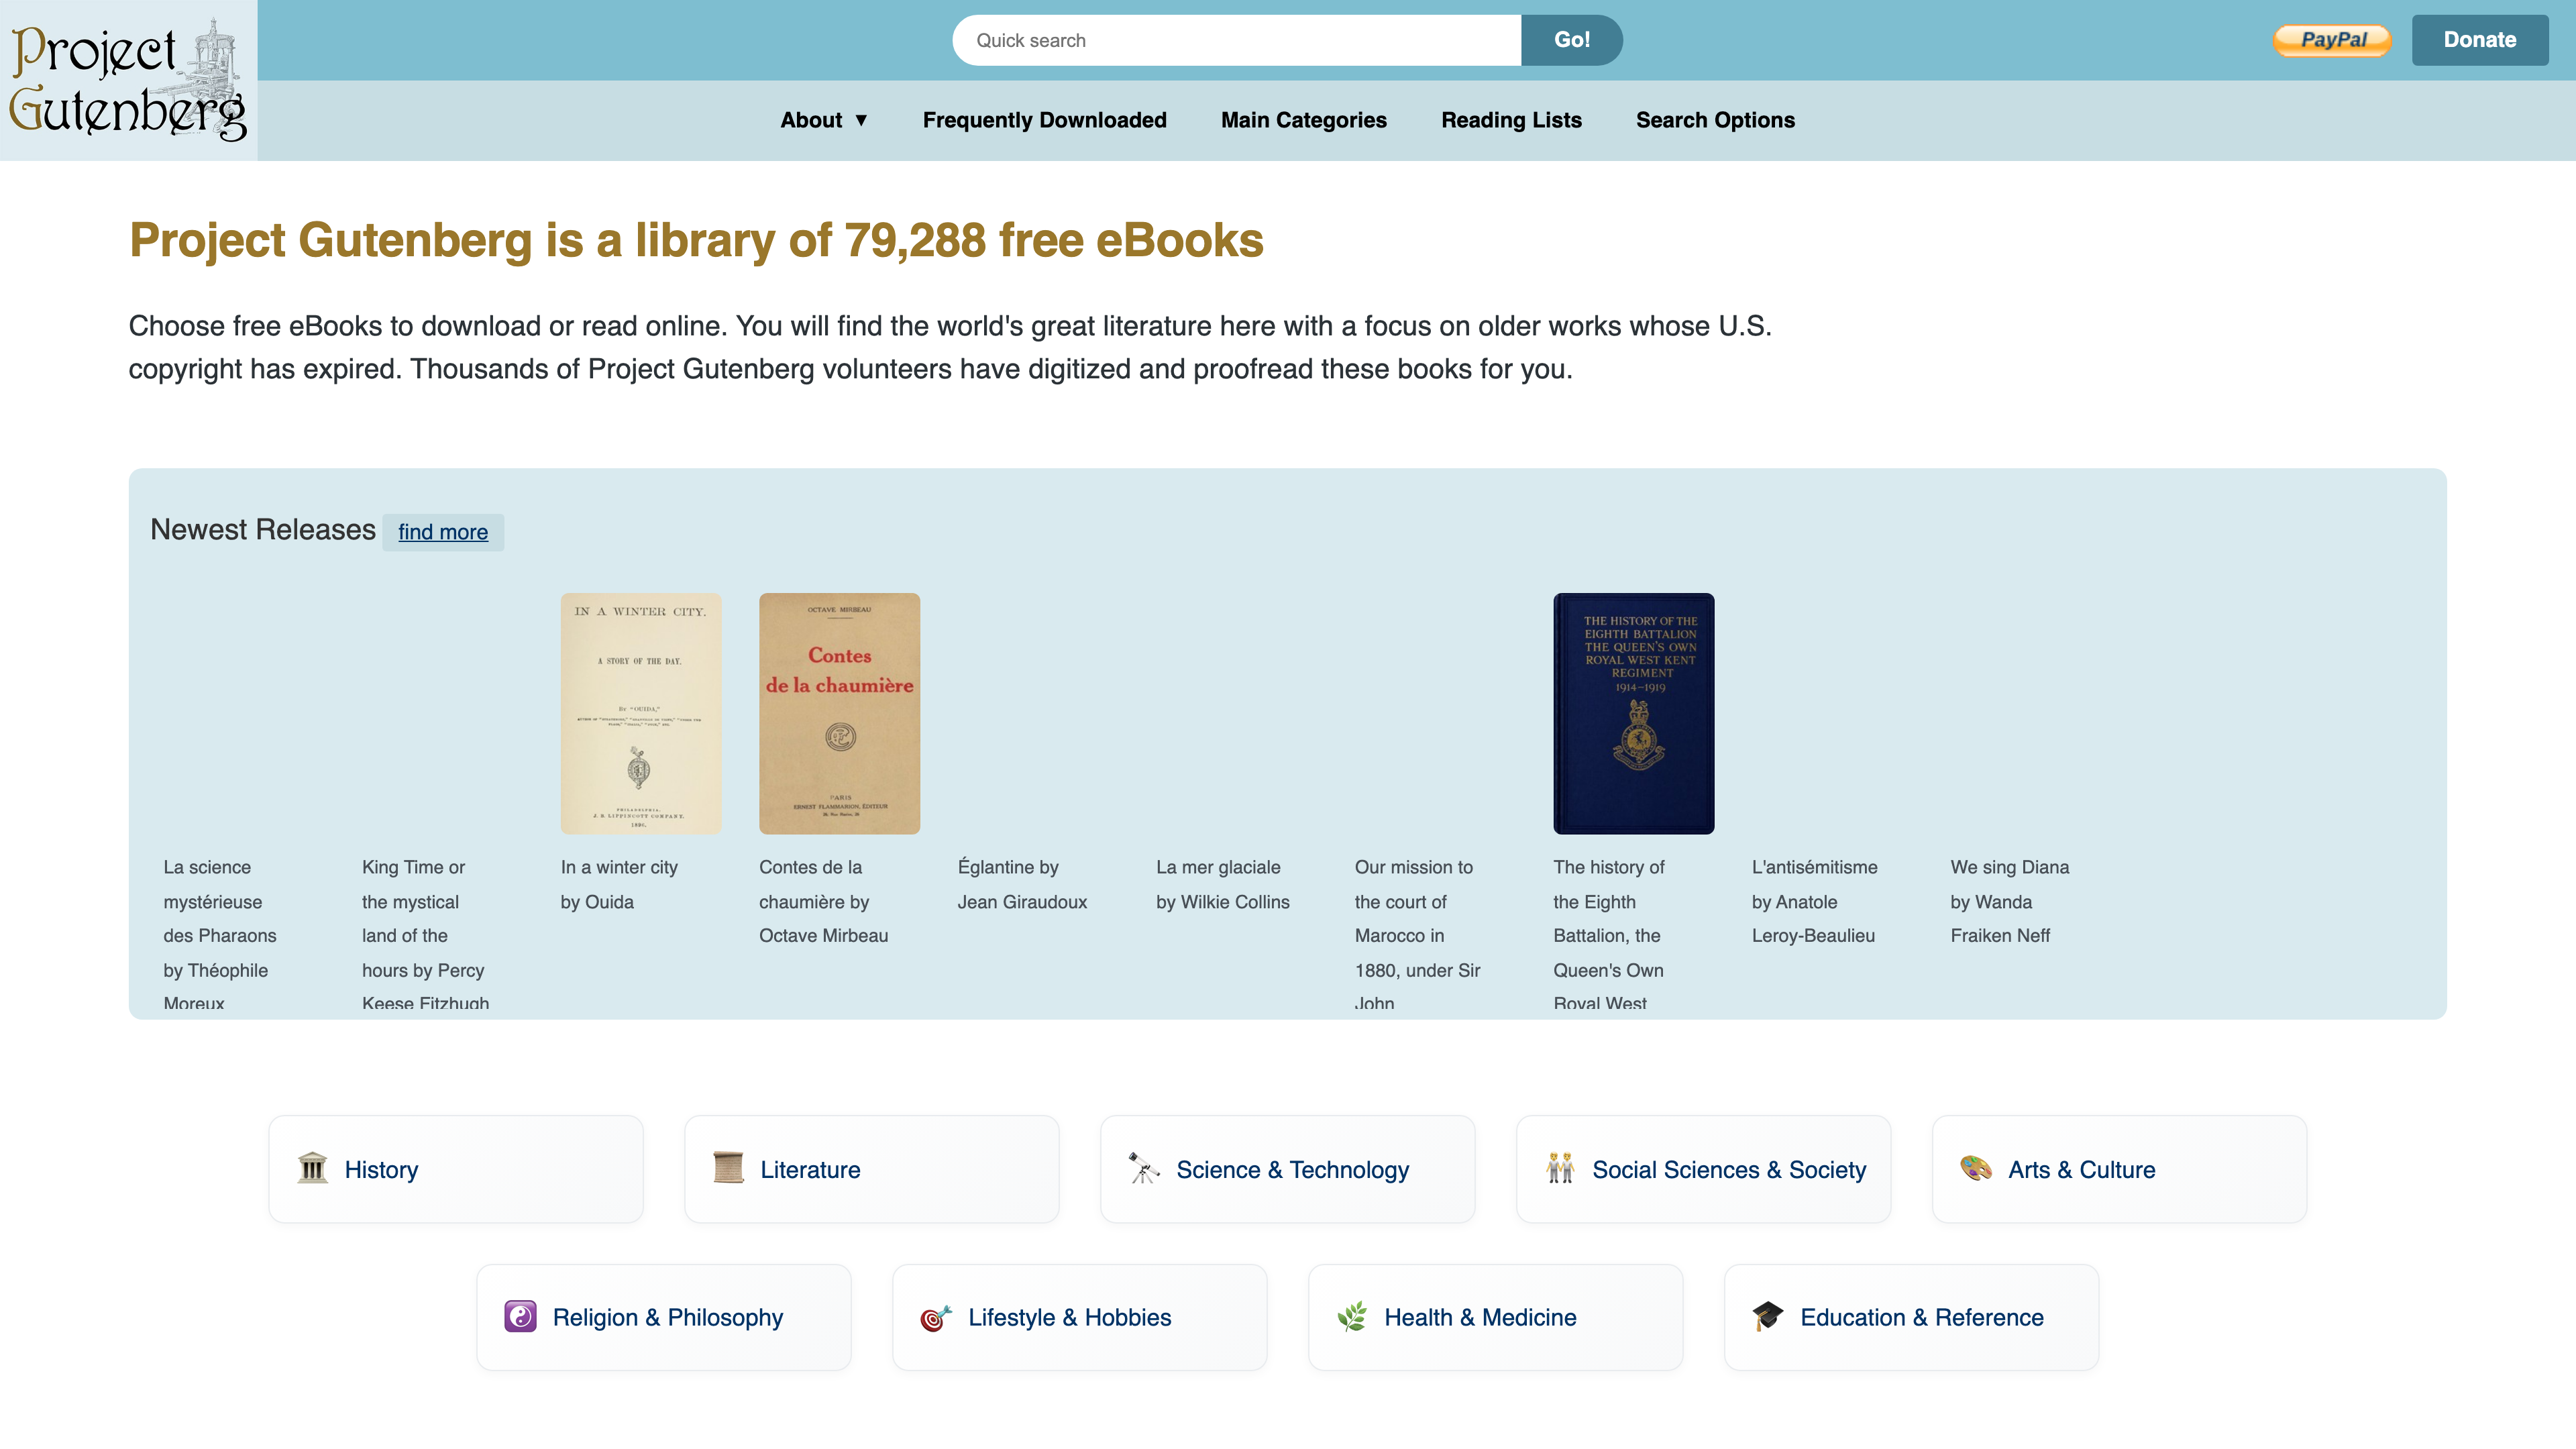Click the Health & Medicine herb icon
This screenshot has height=1449, width=2576.
click(x=1352, y=1316)
